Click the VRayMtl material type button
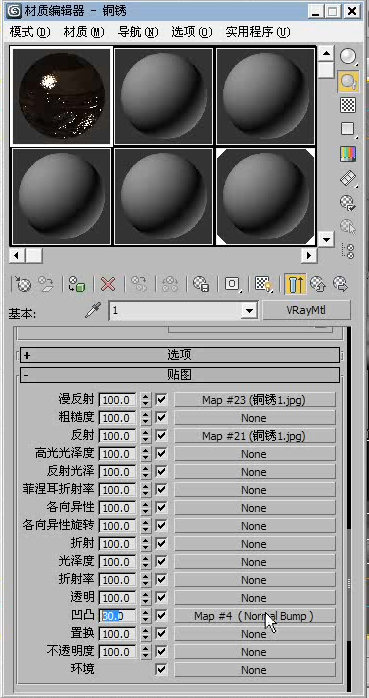The image size is (369, 698). pos(306,310)
